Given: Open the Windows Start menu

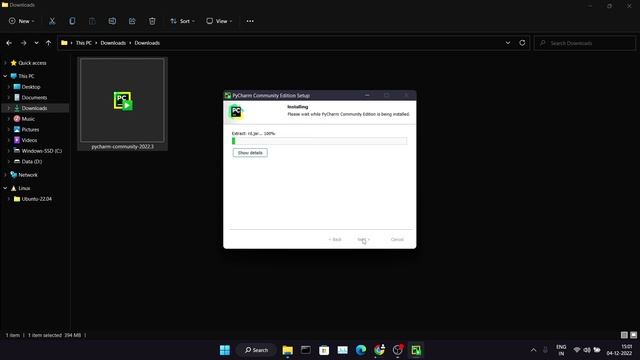Looking at the screenshot, I should tap(225, 350).
